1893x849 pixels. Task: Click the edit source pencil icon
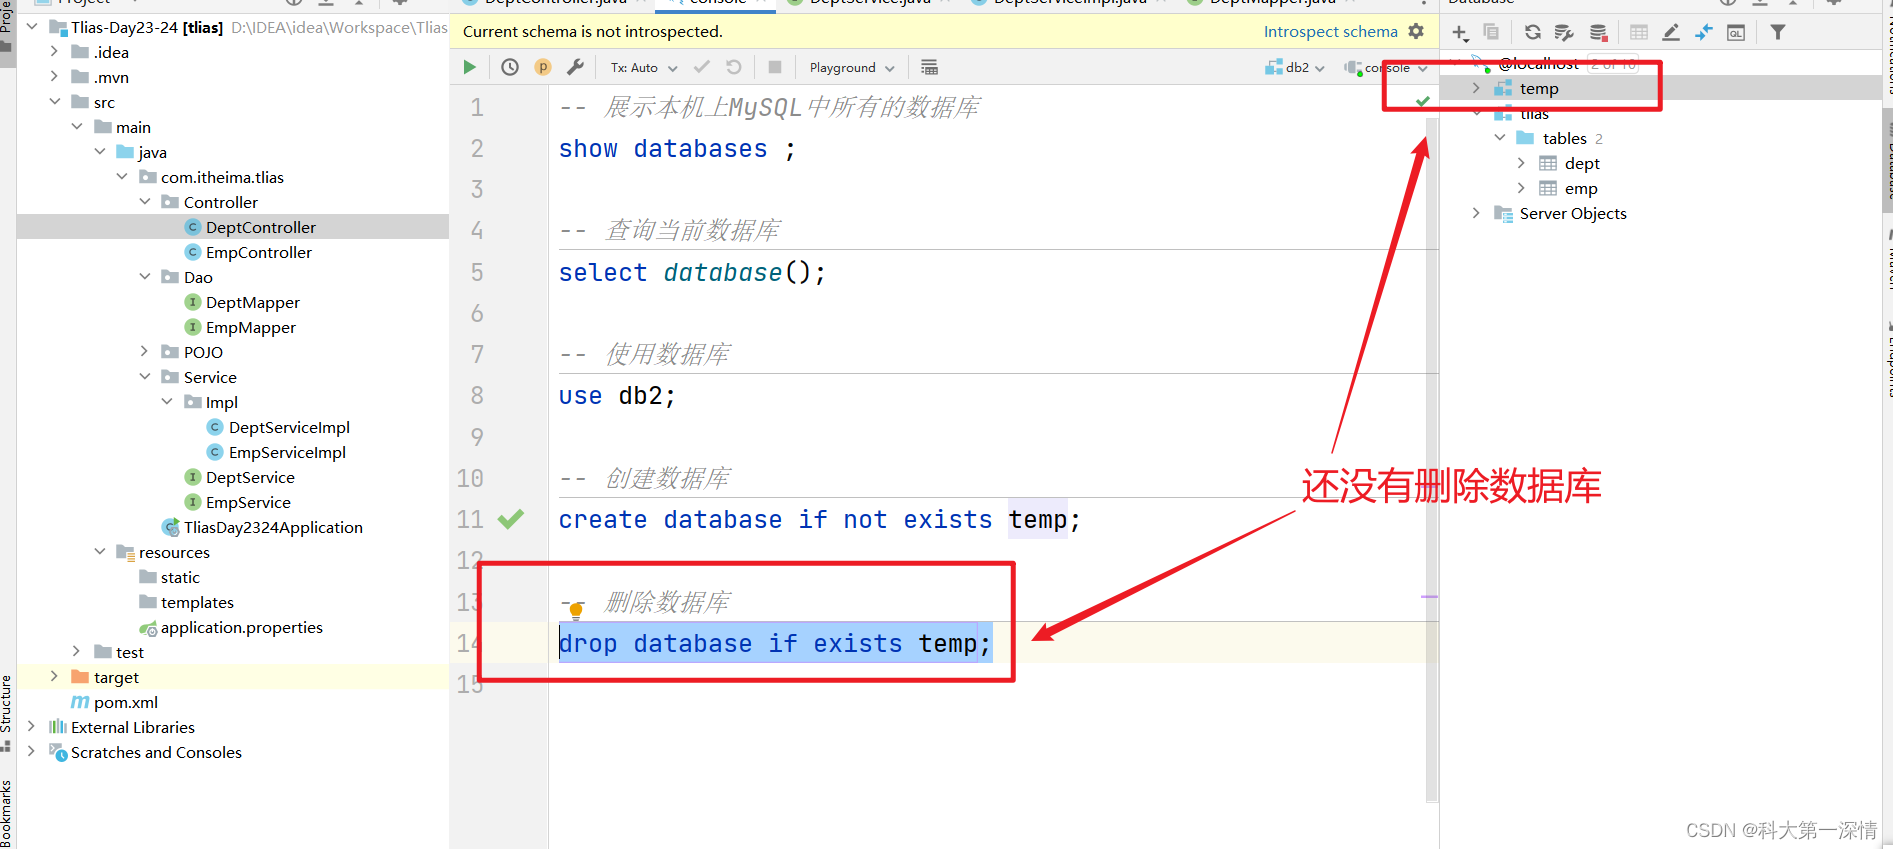[x=1671, y=32]
